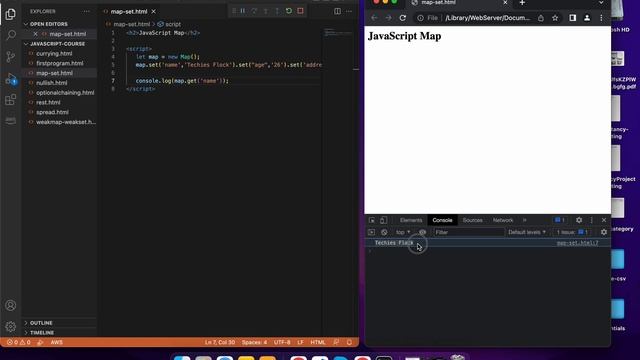Open the Explorer views and more actions menu
Viewport: 640px width, 360px height.
click(x=86, y=11)
